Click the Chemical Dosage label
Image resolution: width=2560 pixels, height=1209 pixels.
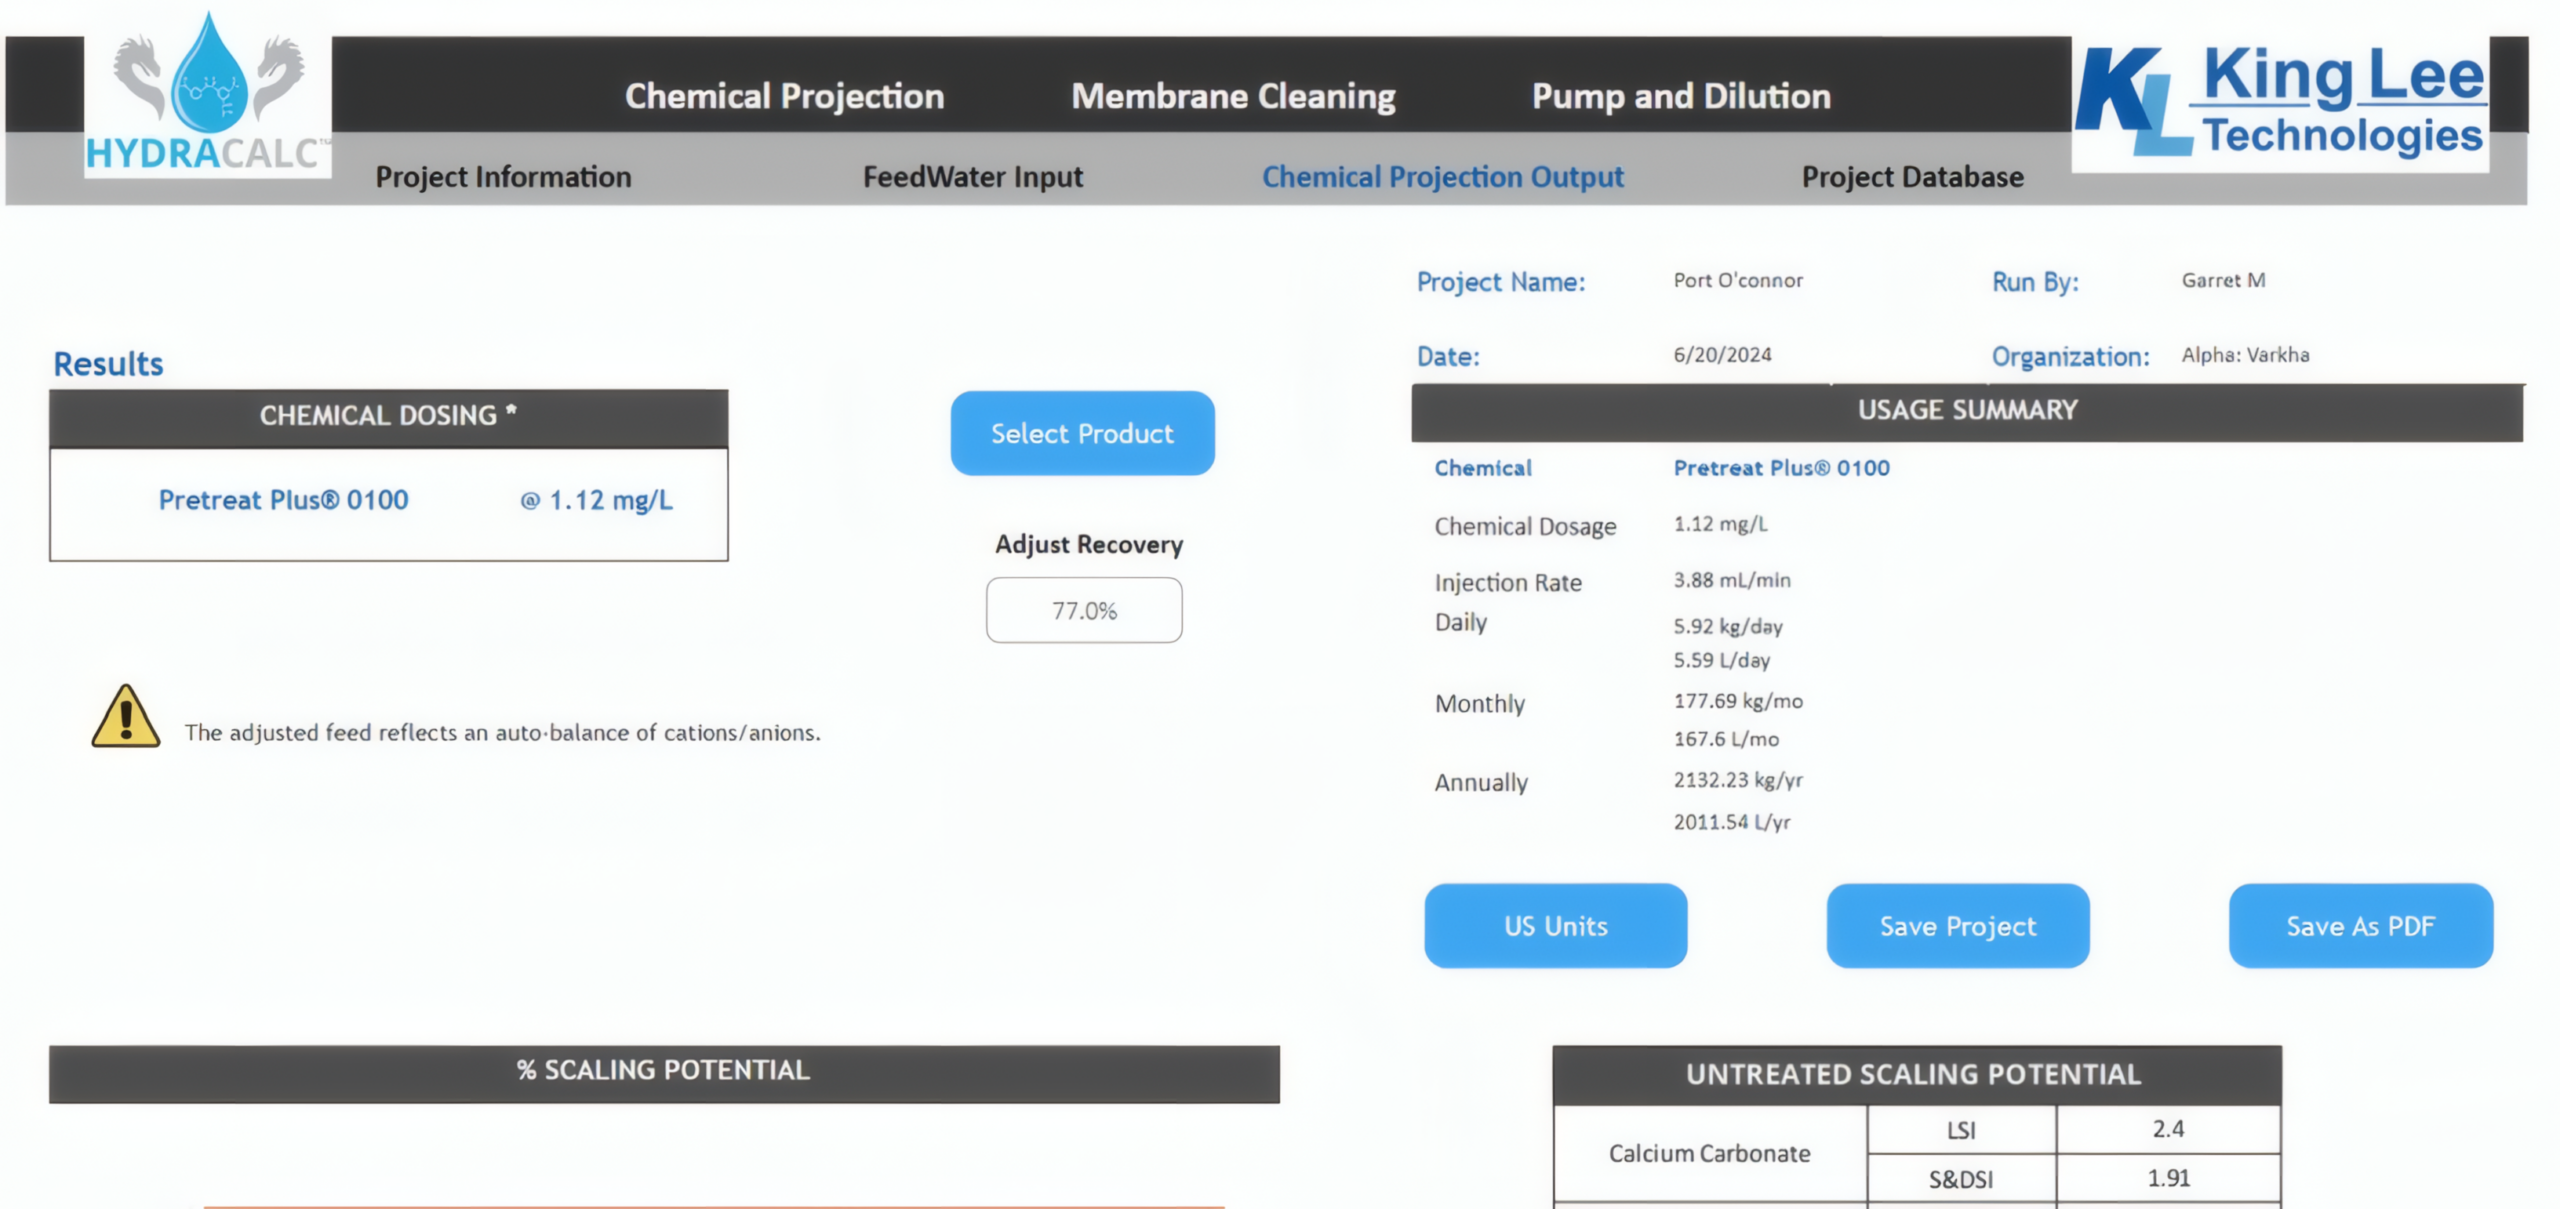coord(1525,527)
